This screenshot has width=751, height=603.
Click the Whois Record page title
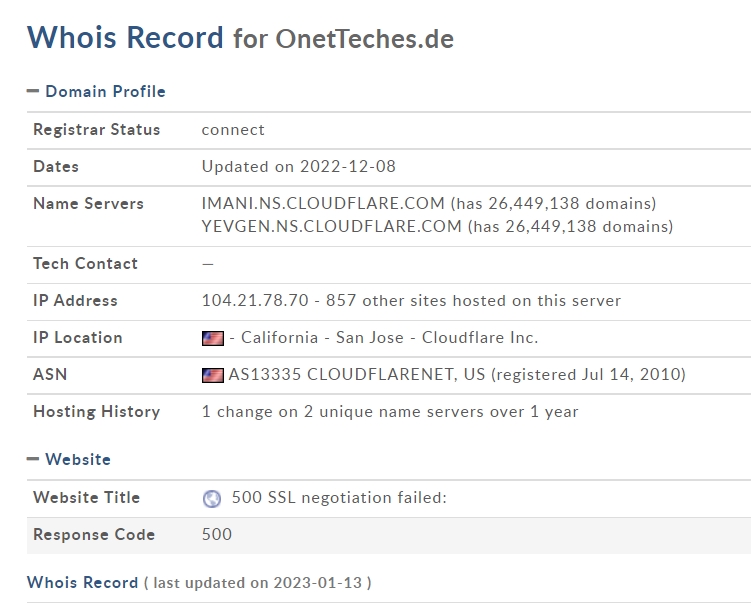click(x=125, y=37)
